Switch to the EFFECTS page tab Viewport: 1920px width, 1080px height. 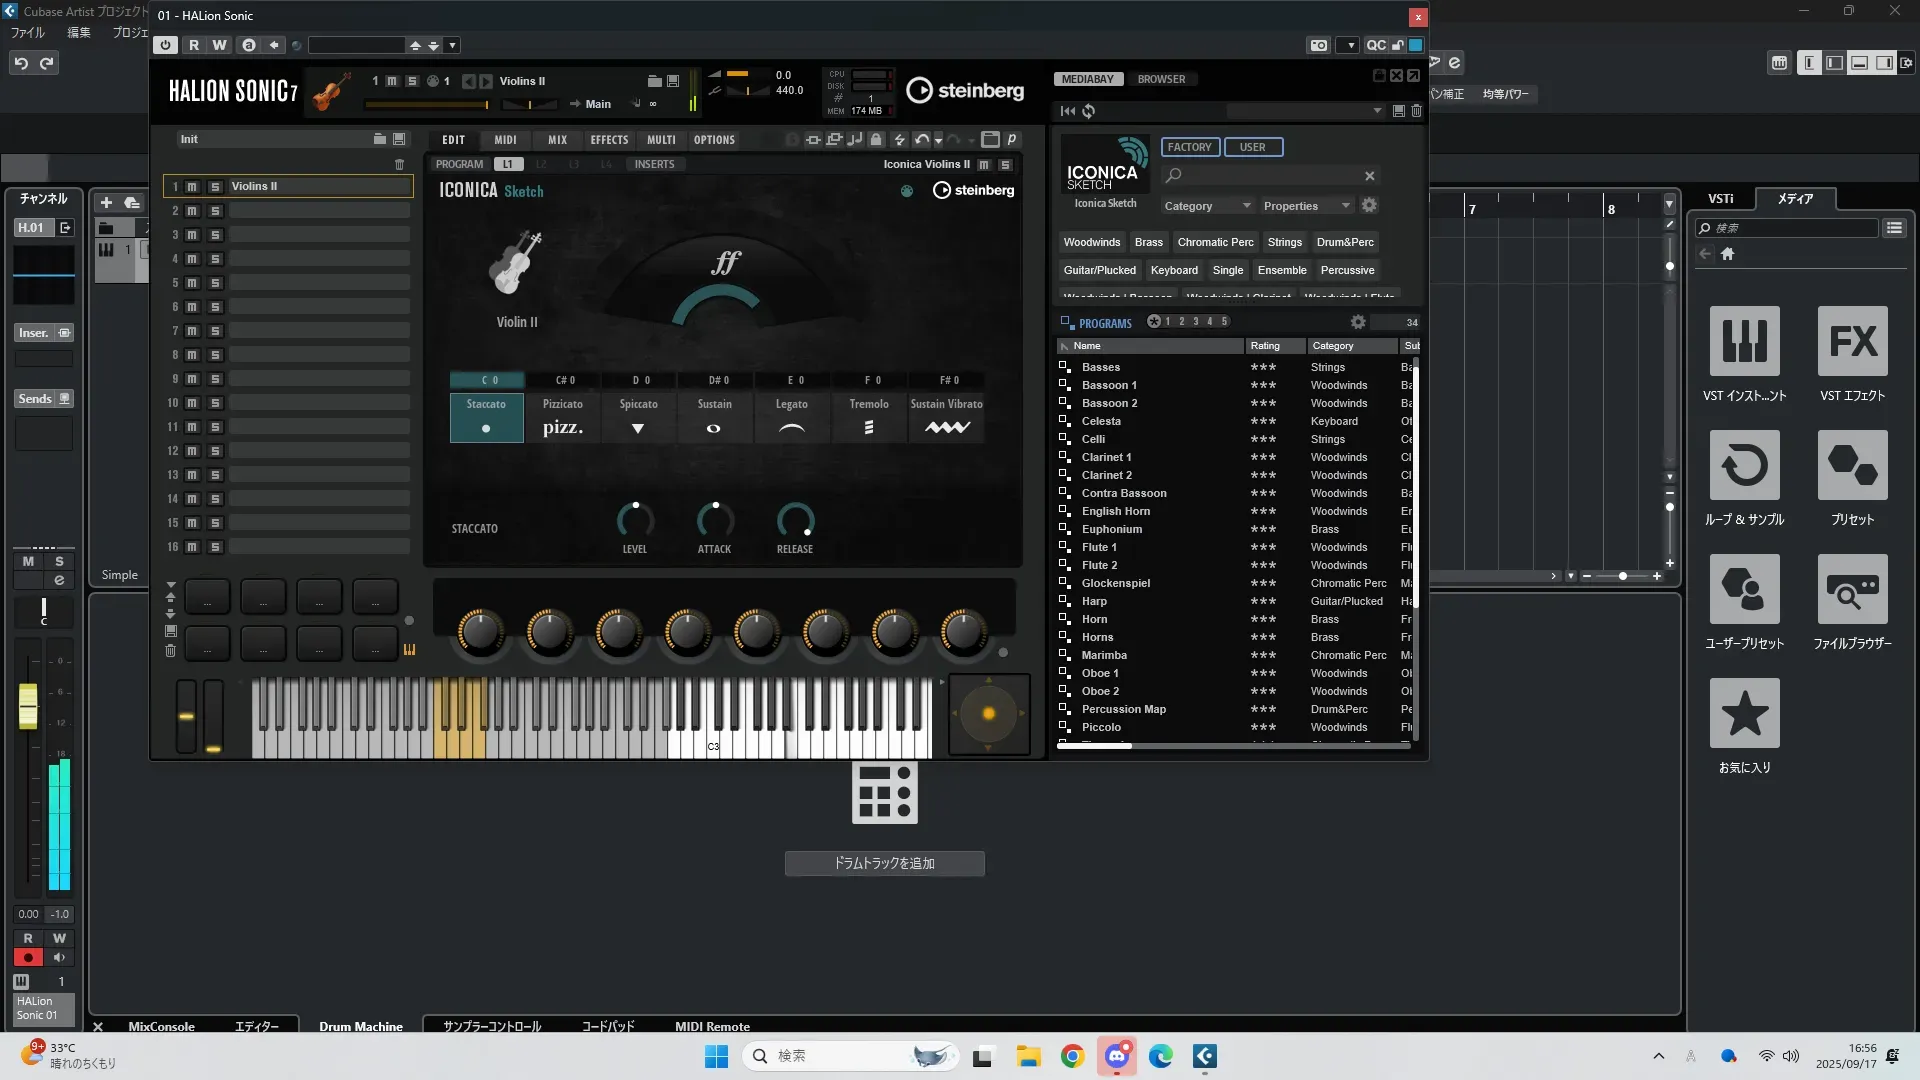click(608, 140)
